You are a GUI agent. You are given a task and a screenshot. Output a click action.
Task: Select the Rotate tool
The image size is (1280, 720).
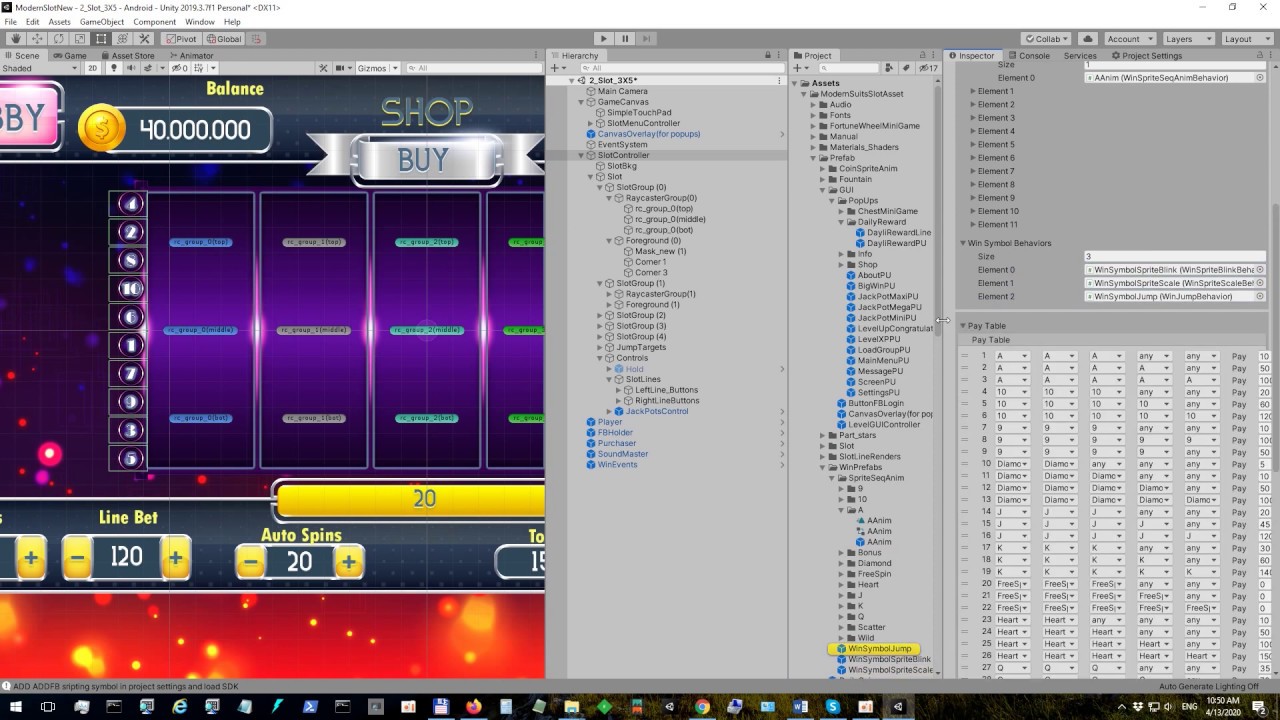[x=59, y=39]
